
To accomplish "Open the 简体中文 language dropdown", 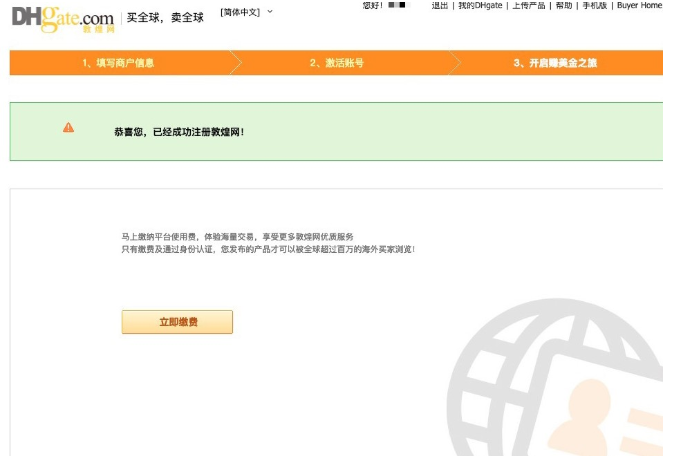I will (x=246, y=12).
